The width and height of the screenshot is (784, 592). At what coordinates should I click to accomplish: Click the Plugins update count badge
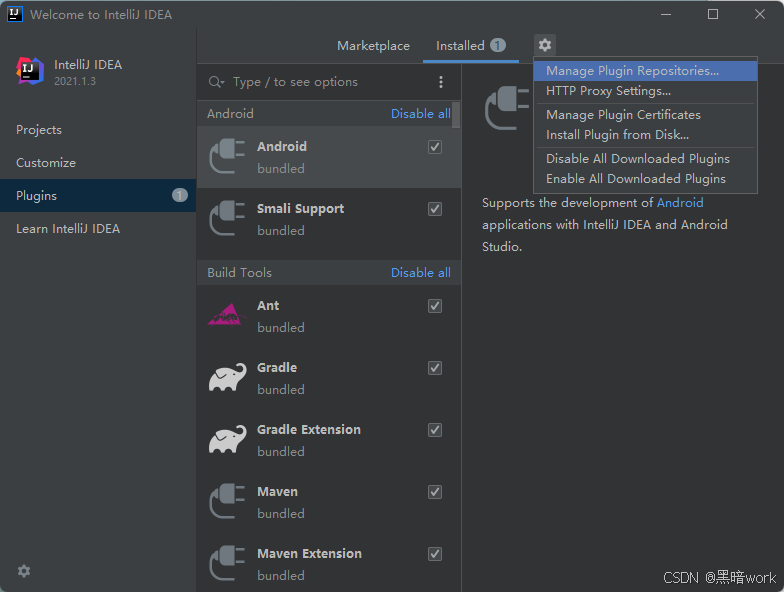coord(180,195)
